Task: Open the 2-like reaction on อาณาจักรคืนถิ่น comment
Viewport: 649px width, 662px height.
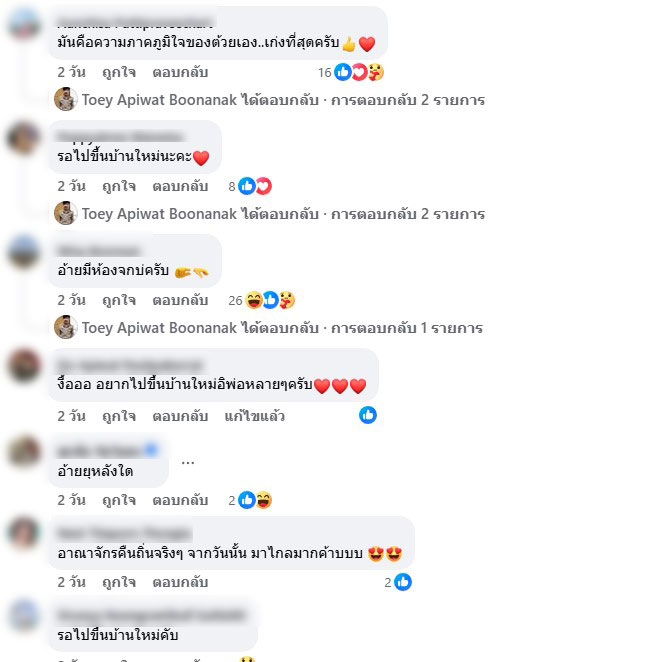Action: point(398,582)
